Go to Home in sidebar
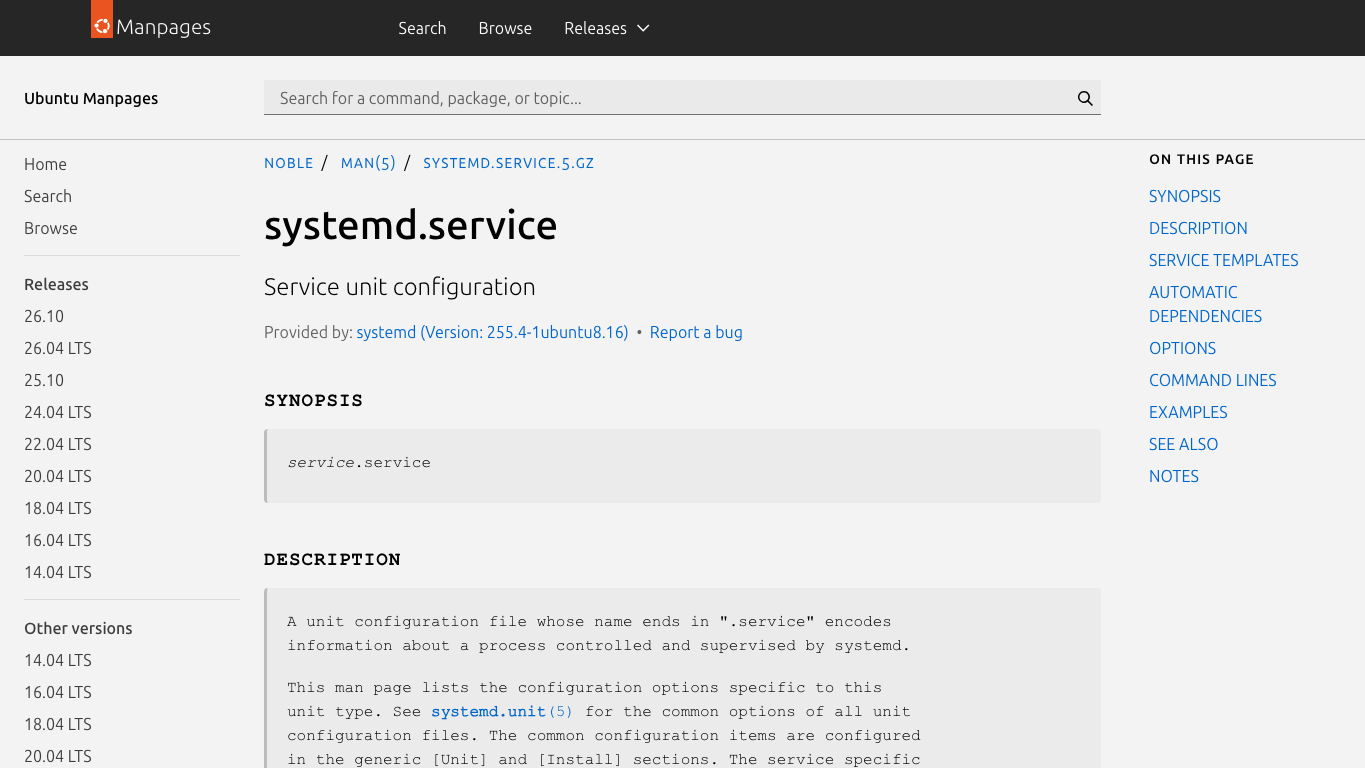The height and width of the screenshot is (768, 1365). click(45, 164)
